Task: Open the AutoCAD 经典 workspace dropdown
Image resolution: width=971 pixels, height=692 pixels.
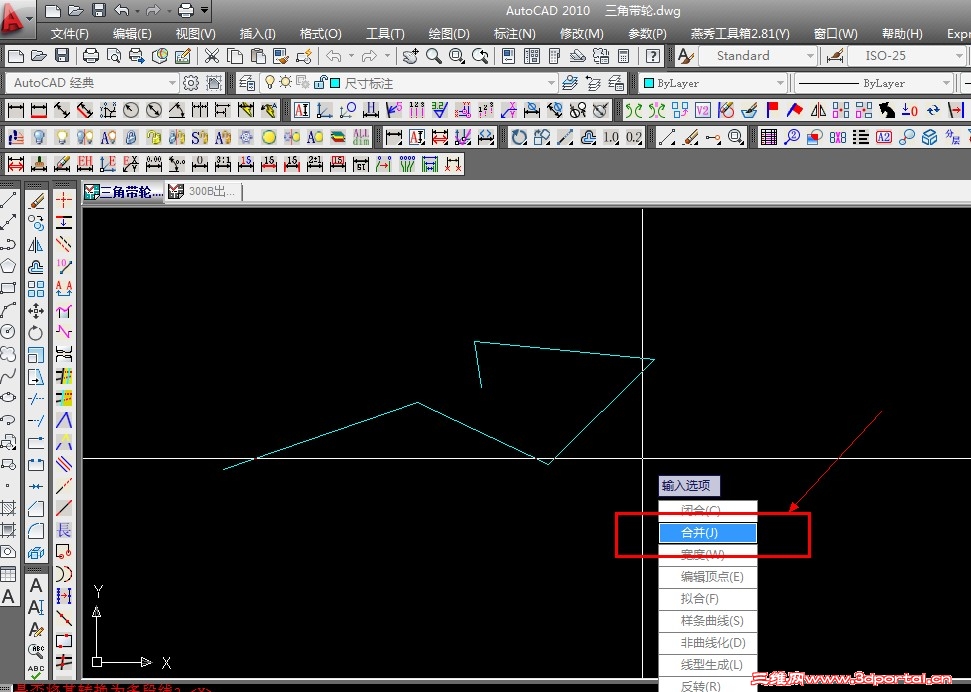Action: (x=172, y=82)
